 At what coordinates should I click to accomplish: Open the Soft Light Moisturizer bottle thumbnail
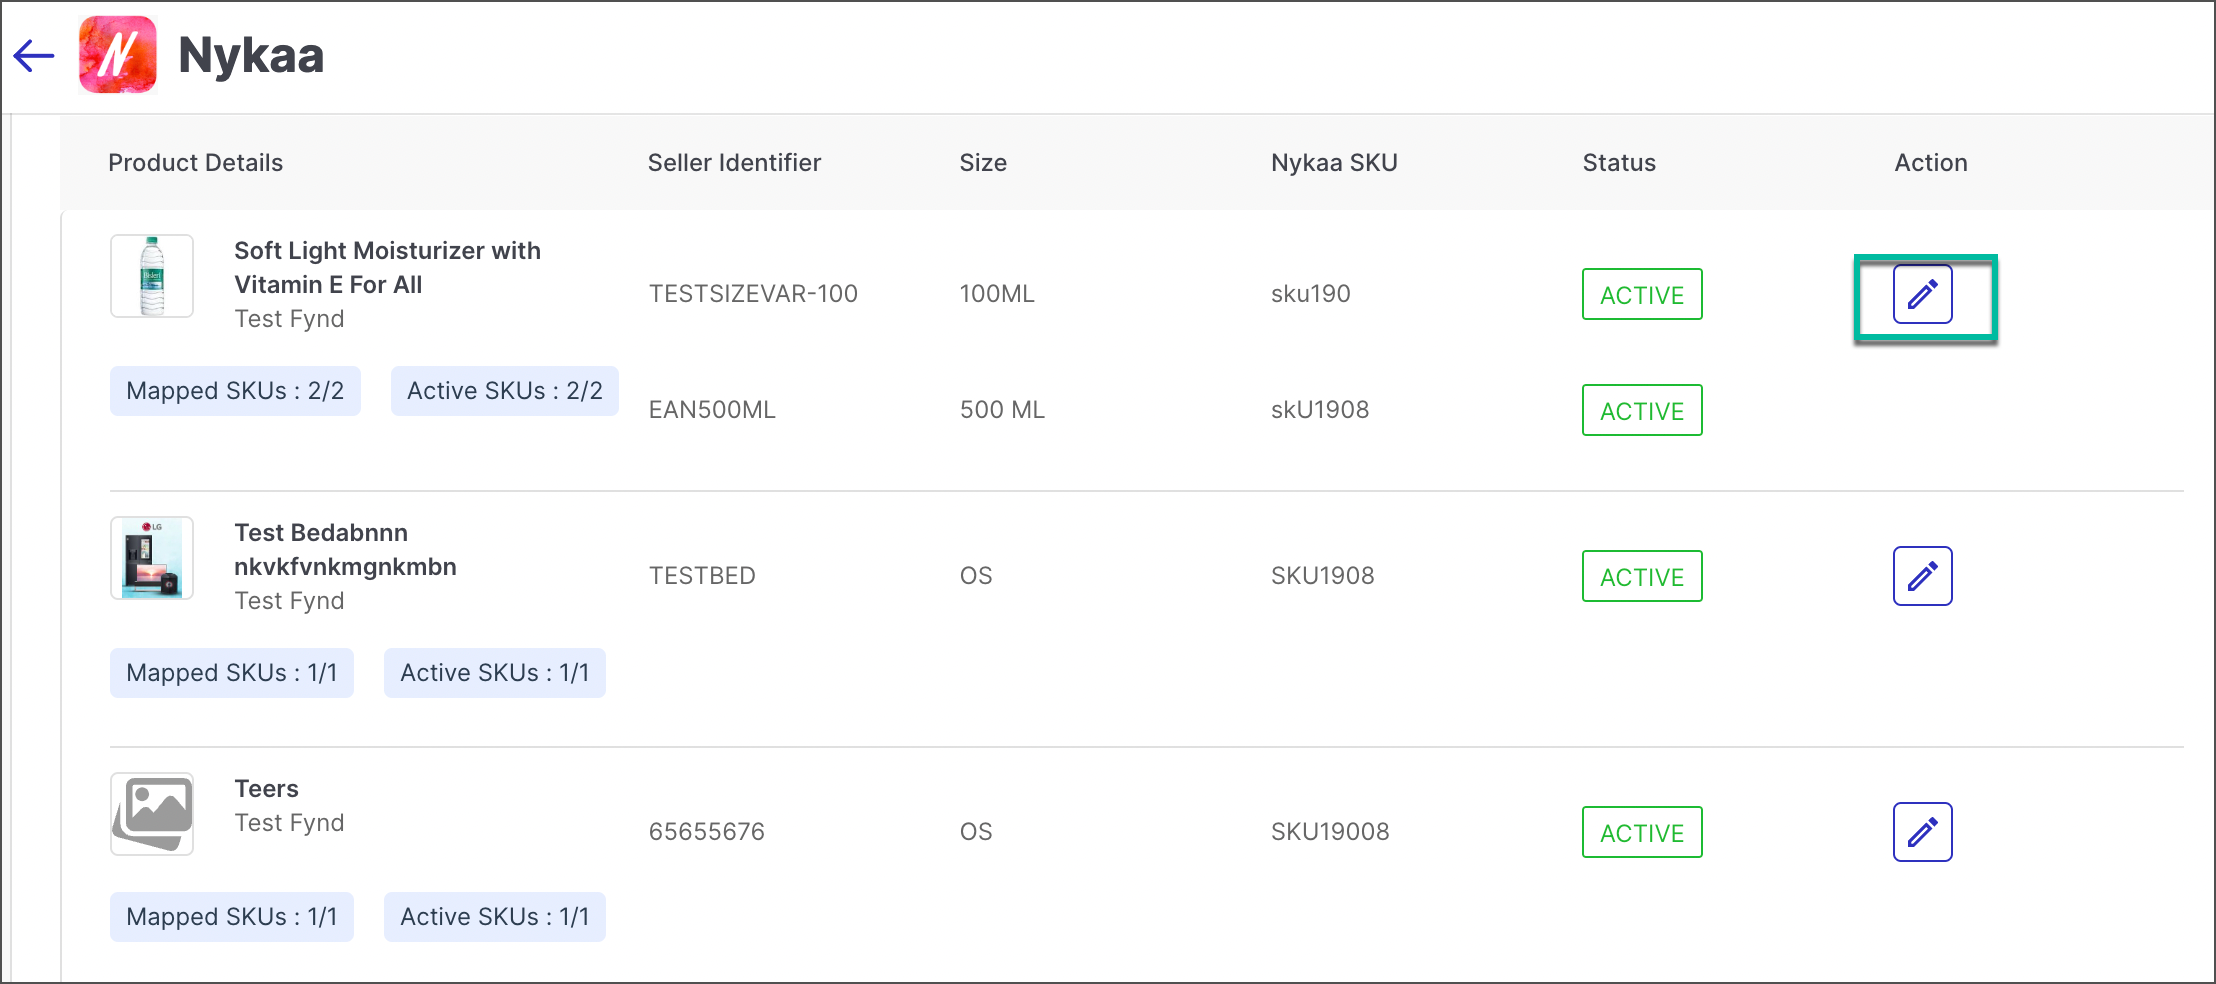(152, 276)
